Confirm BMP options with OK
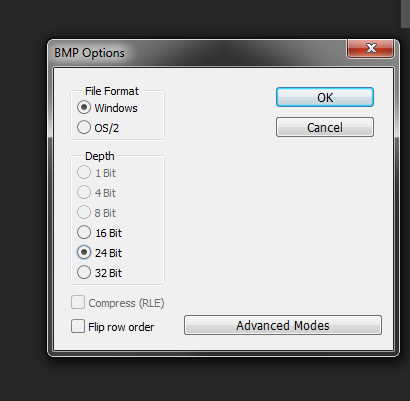Screen dimensions: 410x401 tap(325, 97)
